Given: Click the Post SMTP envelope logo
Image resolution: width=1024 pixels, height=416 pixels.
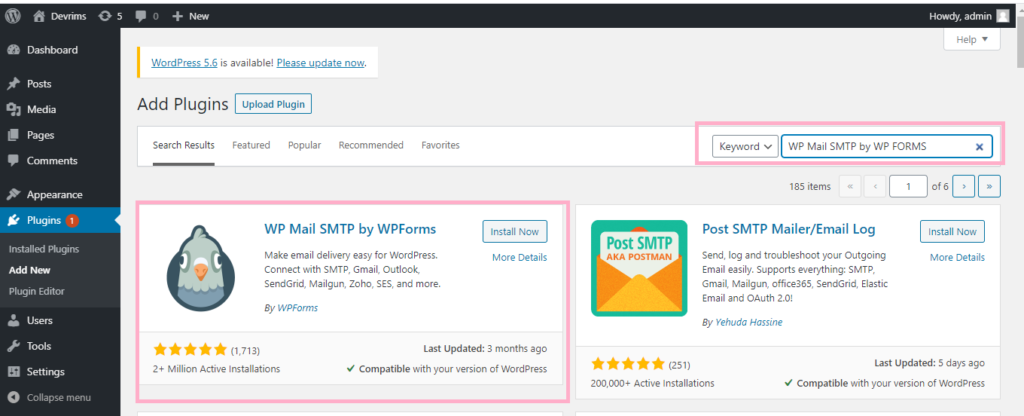Looking at the screenshot, I should 639,268.
